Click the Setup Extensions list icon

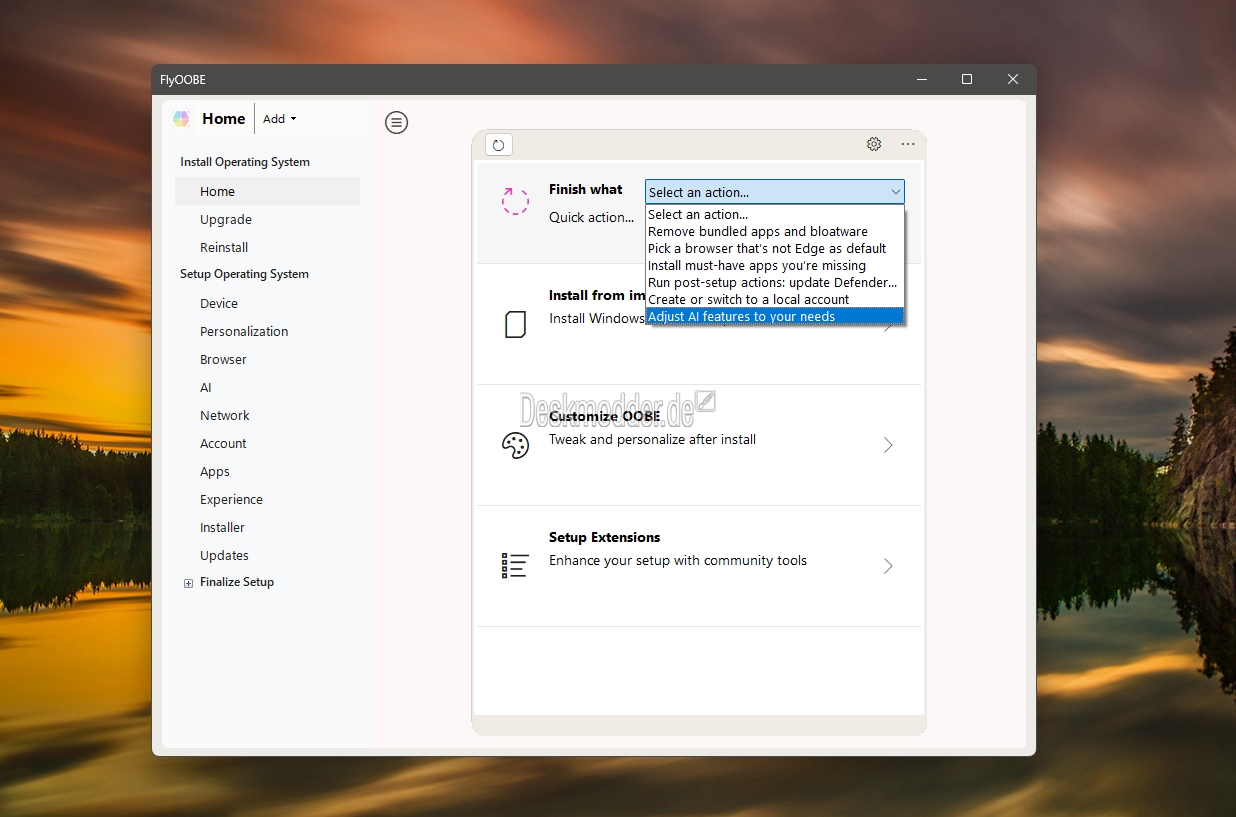tap(515, 566)
